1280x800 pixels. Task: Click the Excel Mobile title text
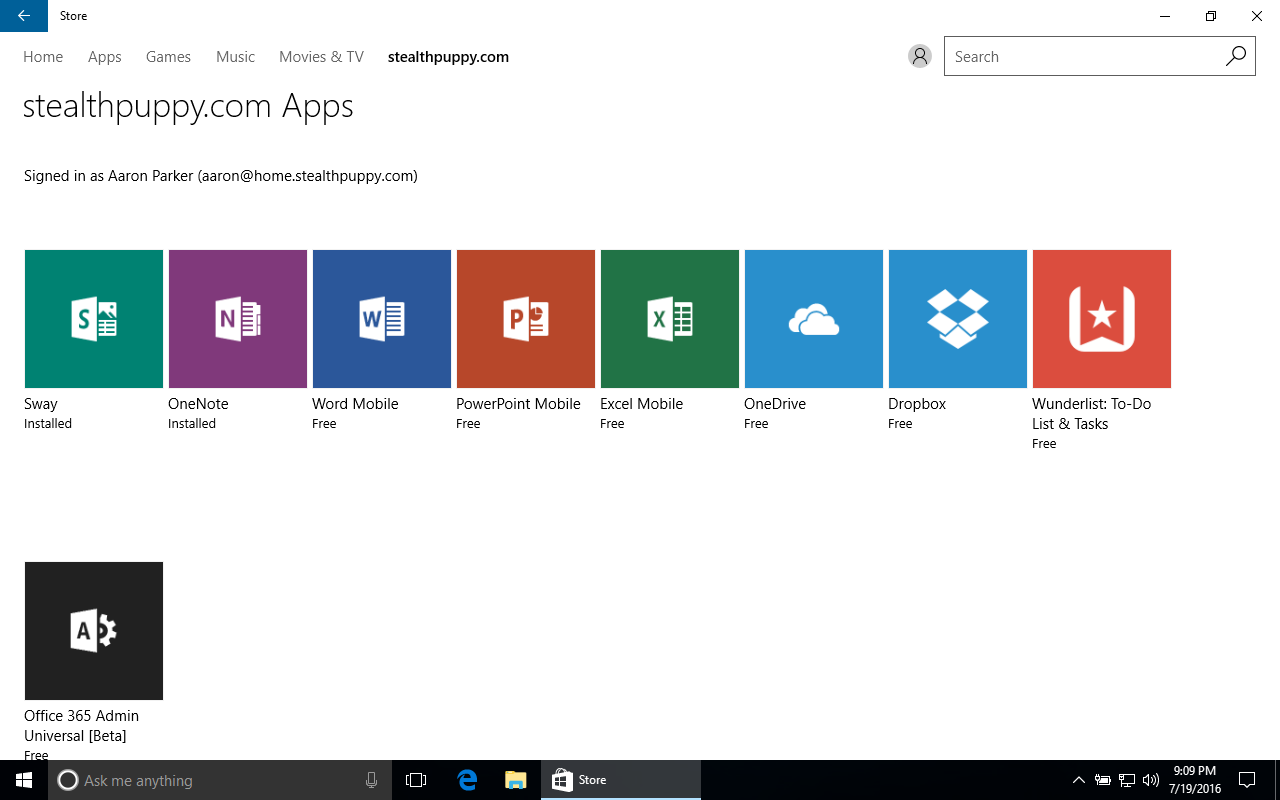click(x=641, y=404)
